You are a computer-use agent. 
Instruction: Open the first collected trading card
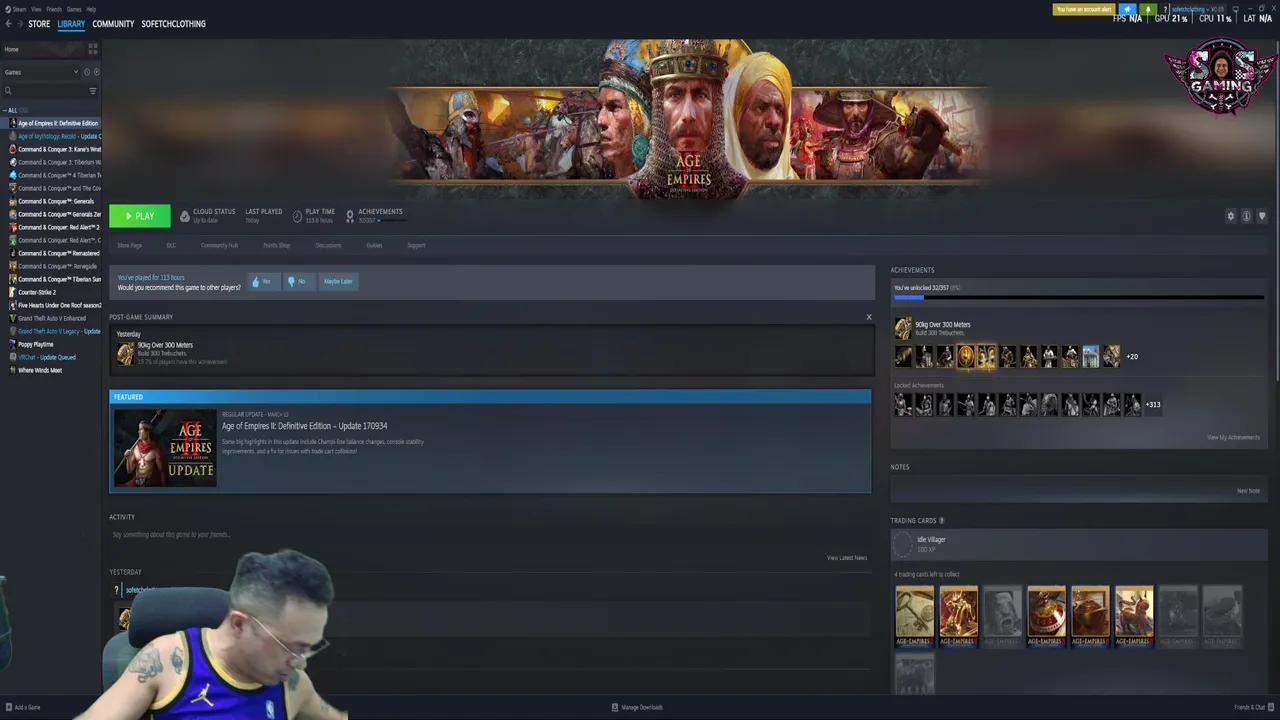(914, 616)
